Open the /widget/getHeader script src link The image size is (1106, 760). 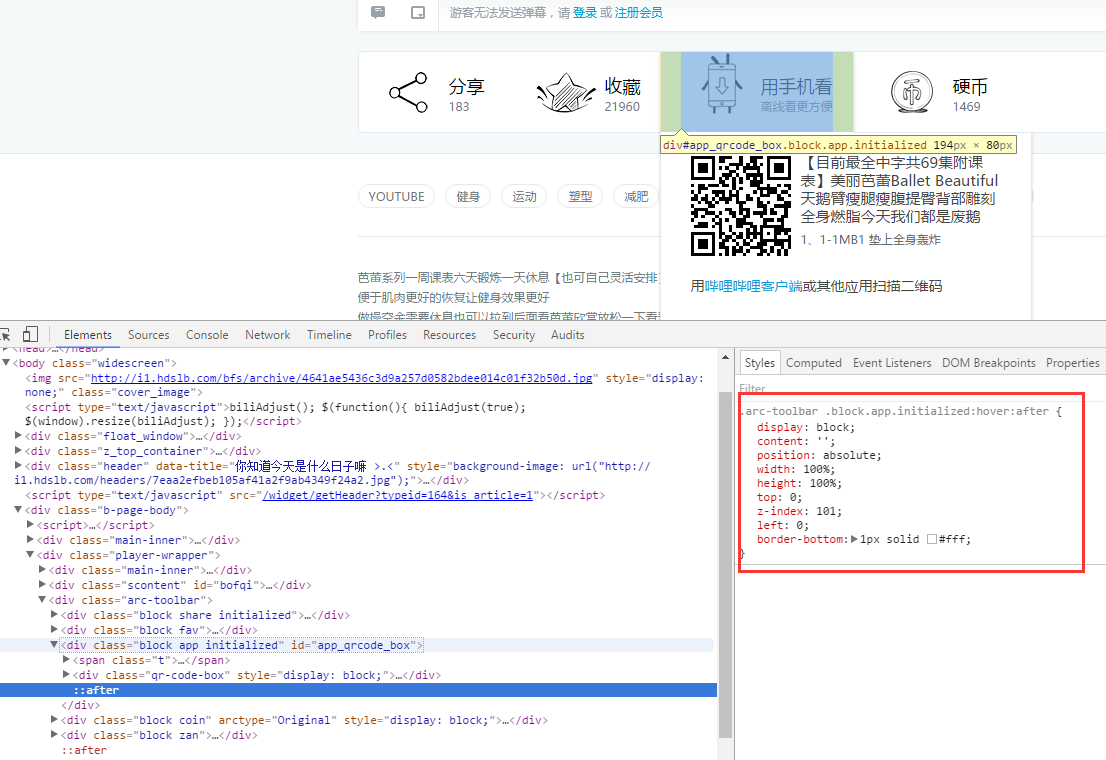tap(398, 495)
